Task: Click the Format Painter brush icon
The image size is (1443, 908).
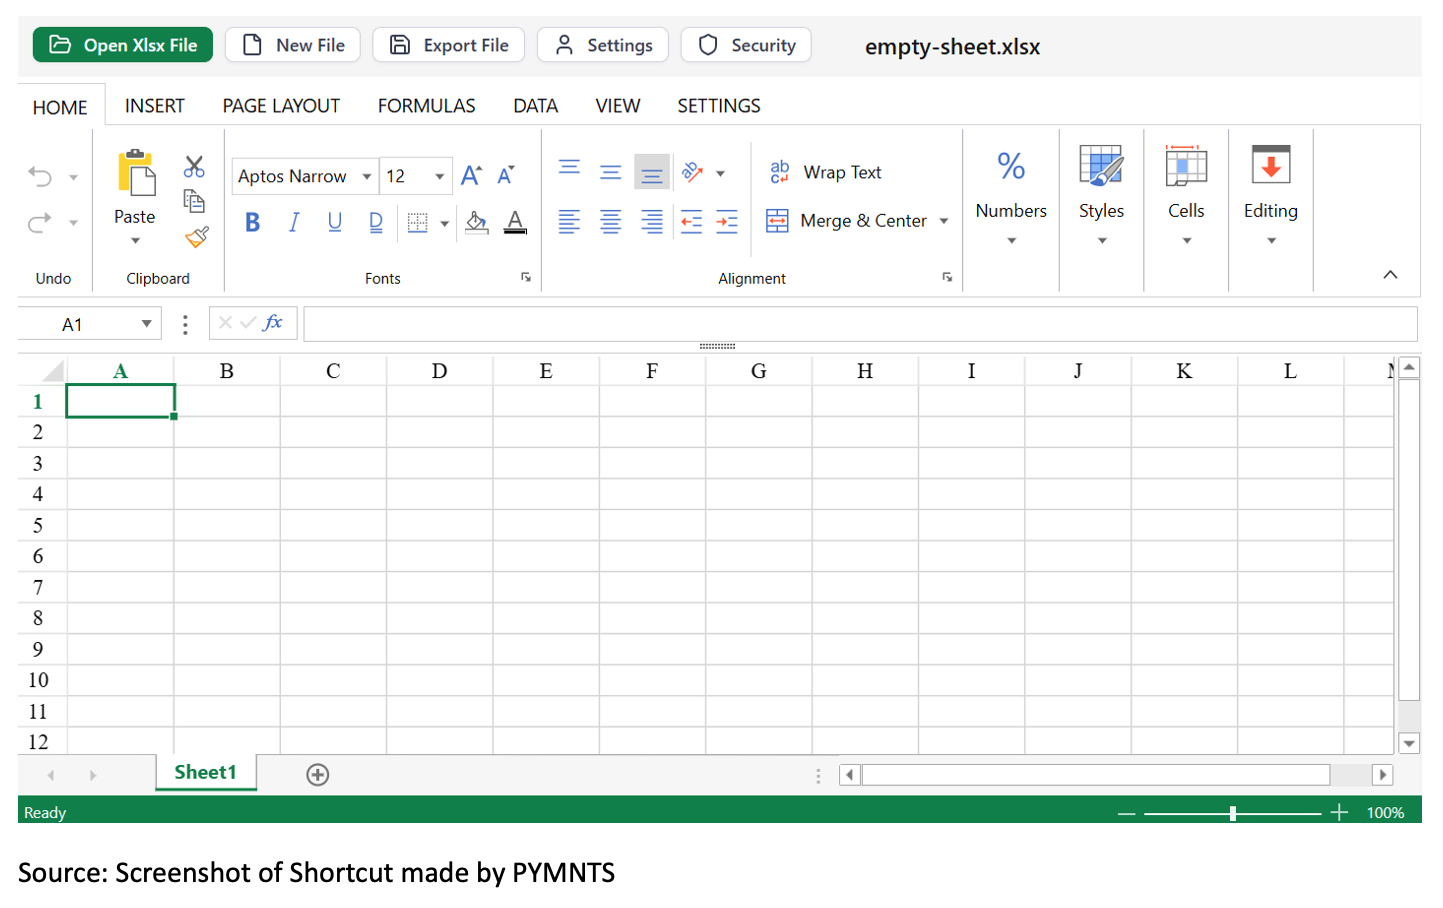Action: (x=196, y=237)
